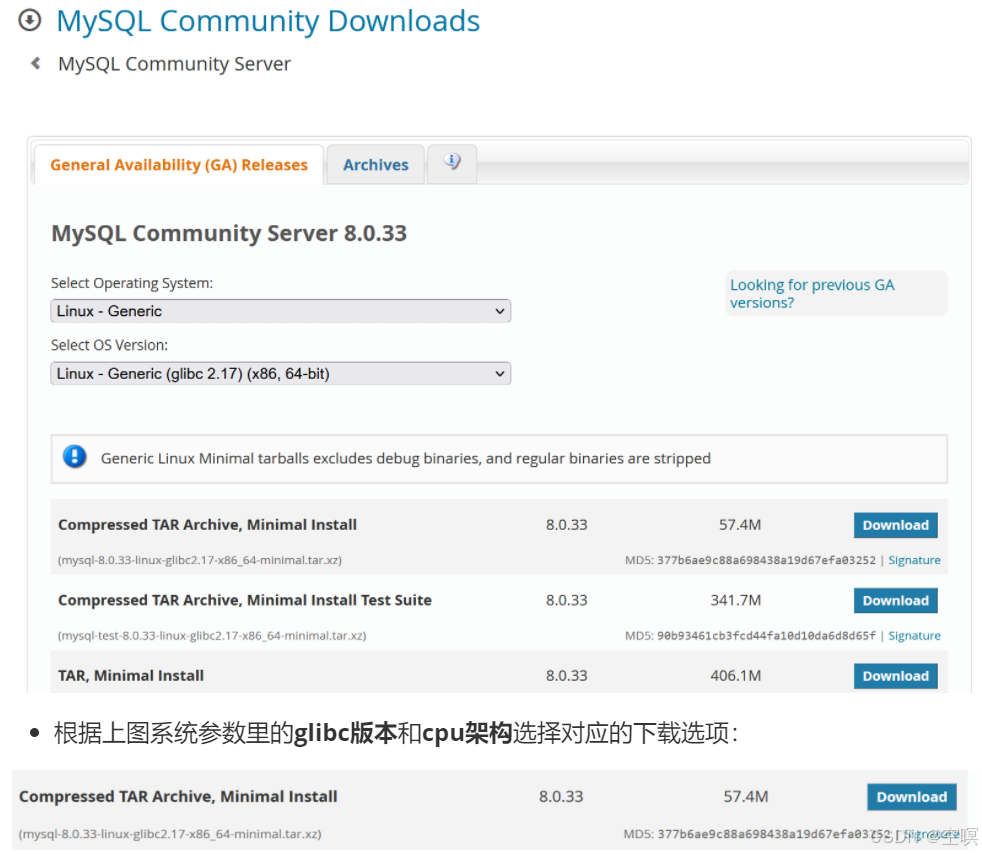Open Signature link for mysql-test archive

(914, 635)
